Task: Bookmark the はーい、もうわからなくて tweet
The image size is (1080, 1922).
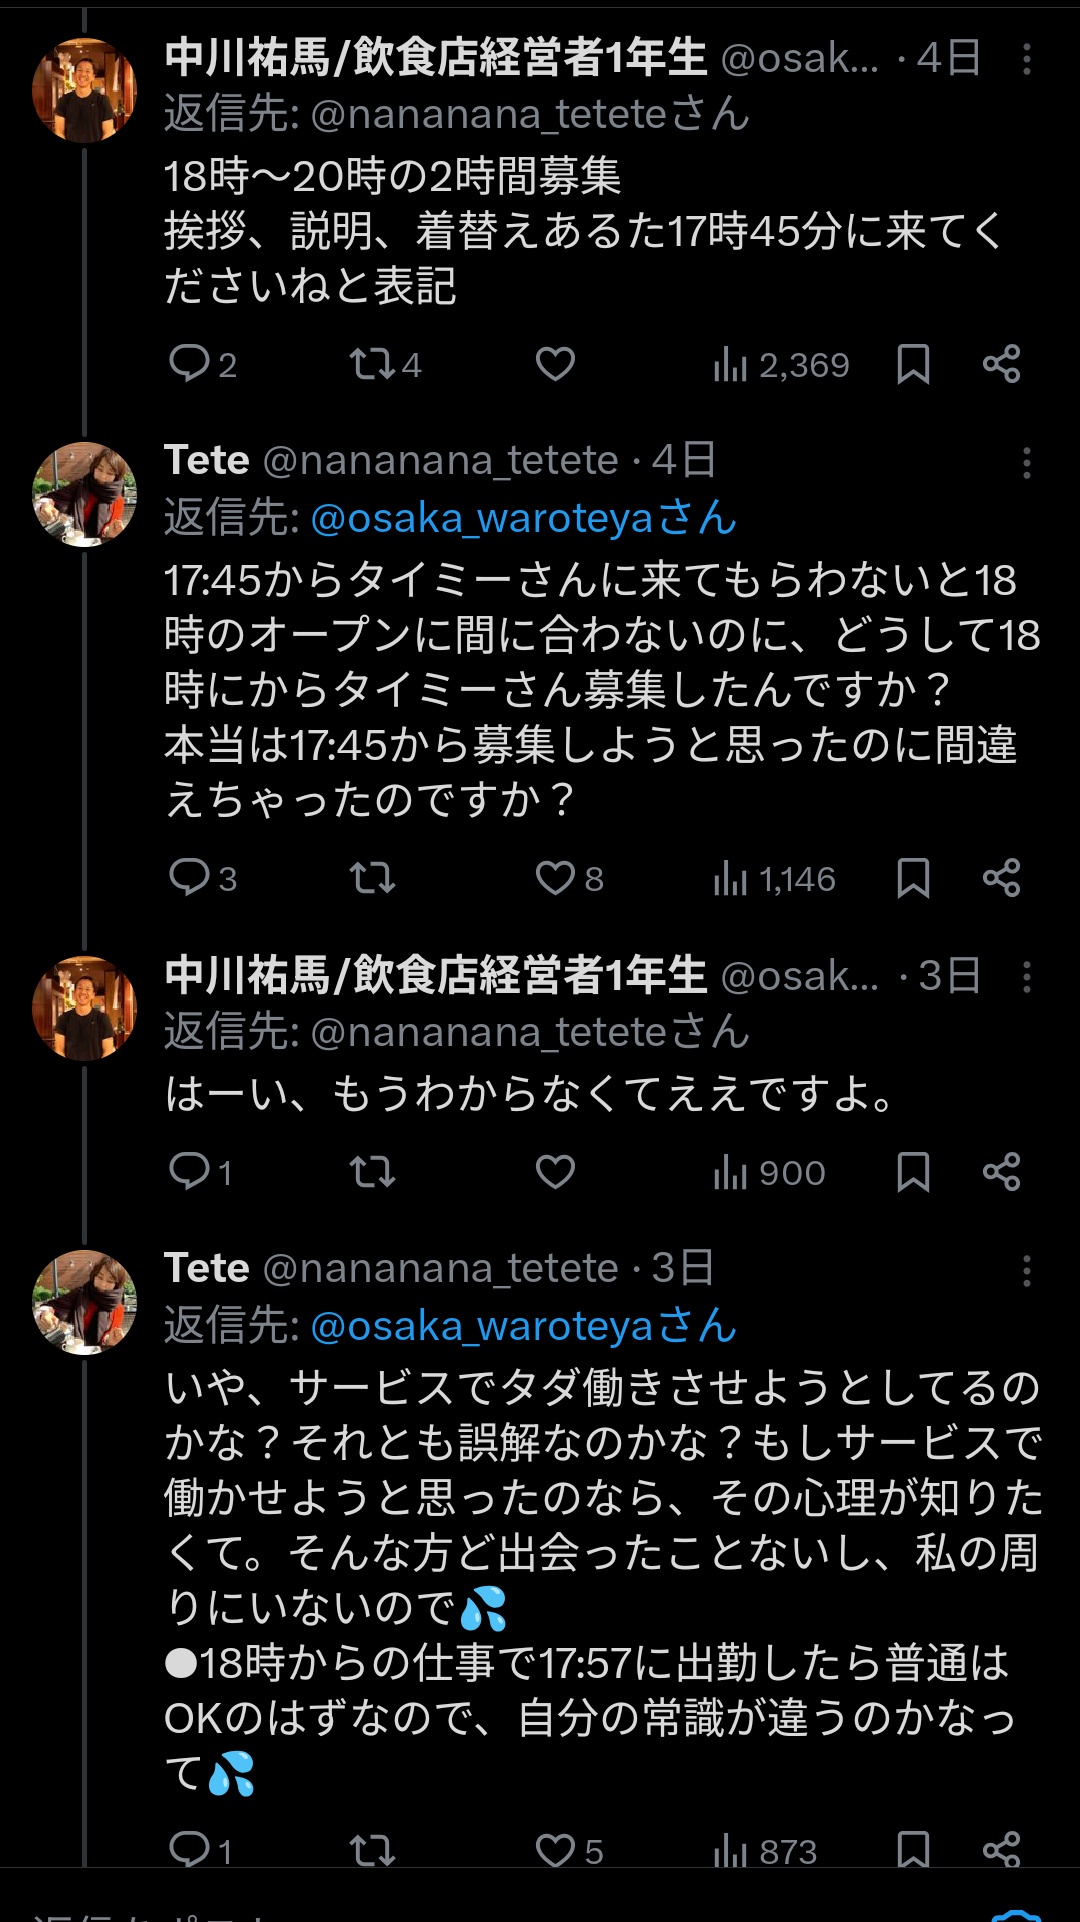Action: click(x=913, y=1172)
